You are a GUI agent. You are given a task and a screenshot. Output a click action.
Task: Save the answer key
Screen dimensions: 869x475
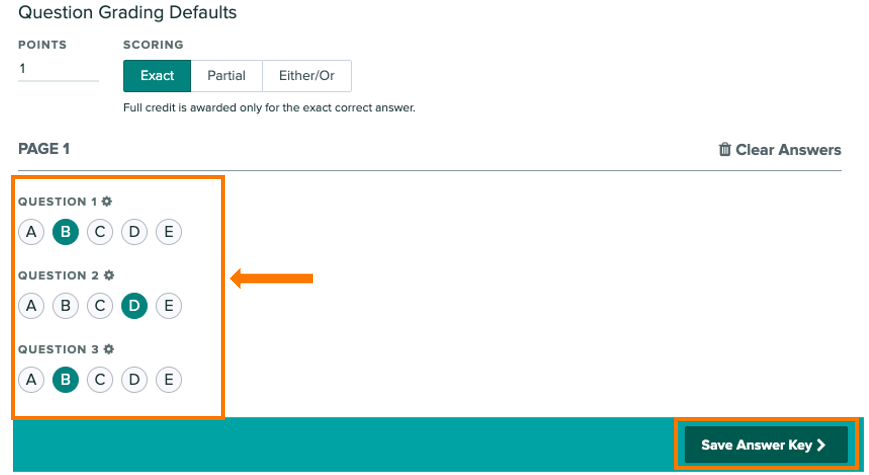point(766,445)
